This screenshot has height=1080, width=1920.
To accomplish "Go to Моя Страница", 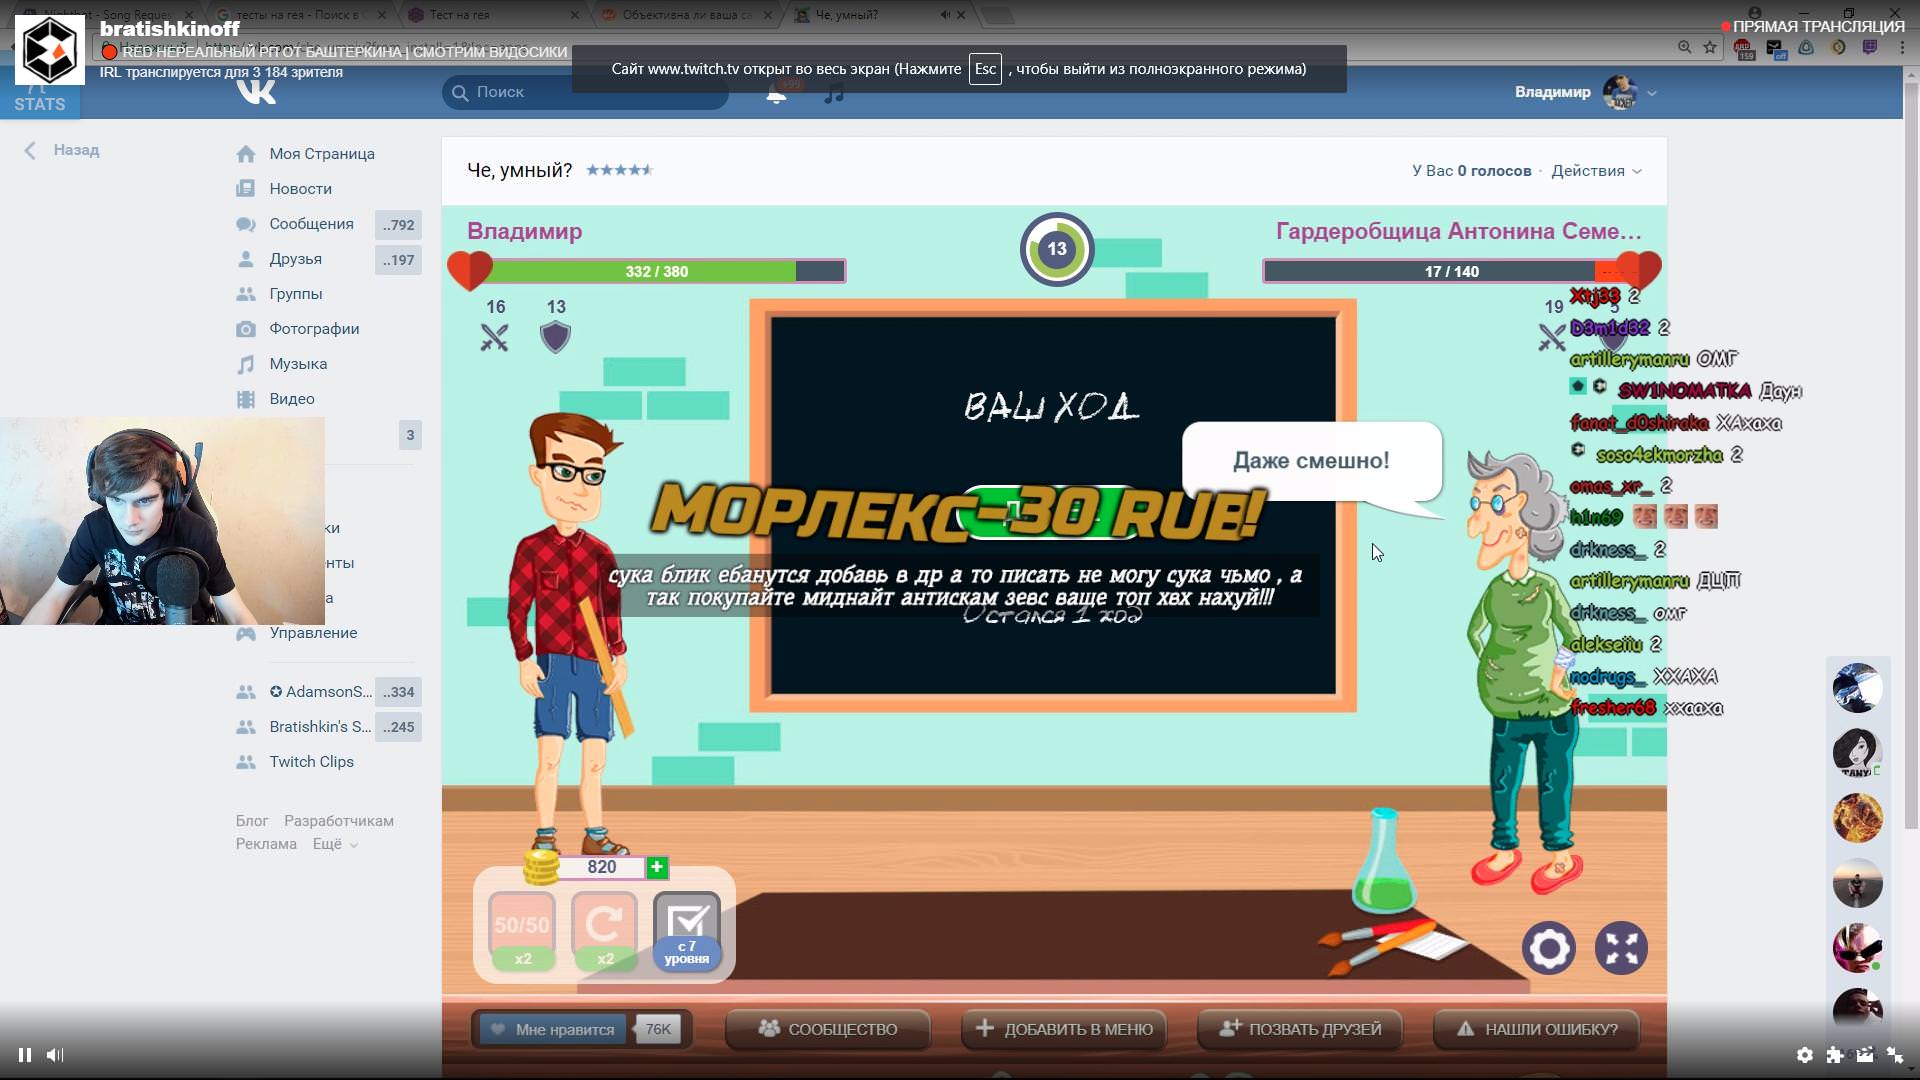I will pyautogui.click(x=321, y=154).
